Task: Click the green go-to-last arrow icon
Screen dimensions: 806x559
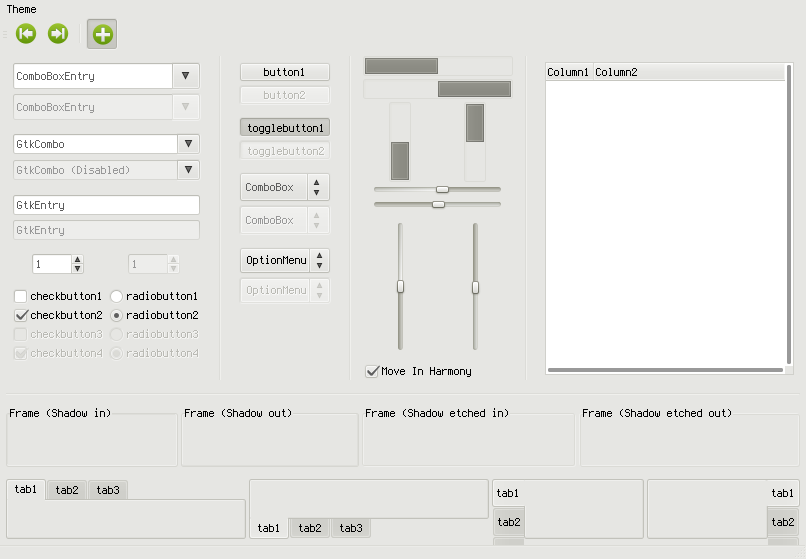Action: click(x=58, y=34)
